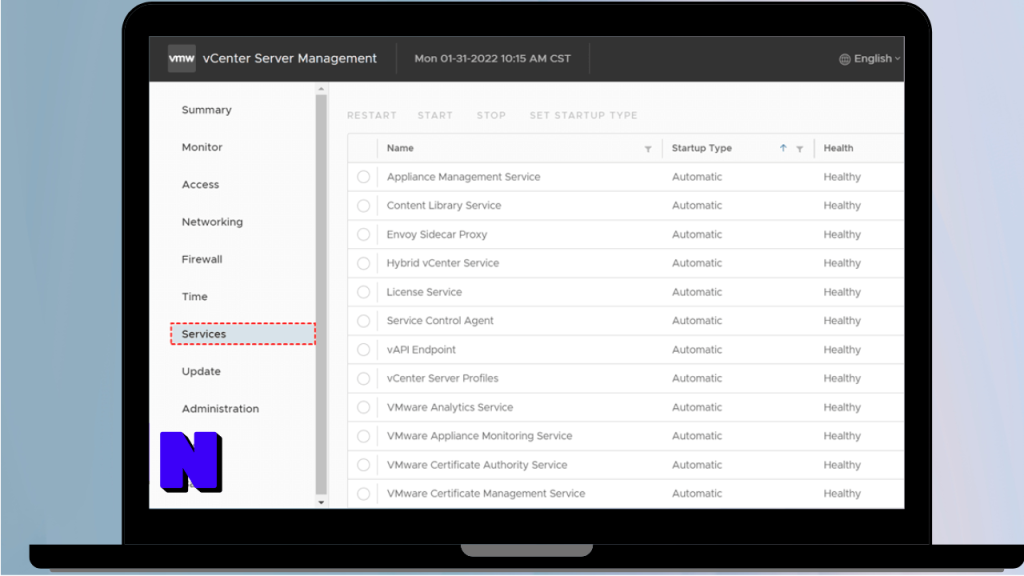Viewport: 1024px width, 576px height.
Task: Click the Health column header
Action: coord(838,148)
